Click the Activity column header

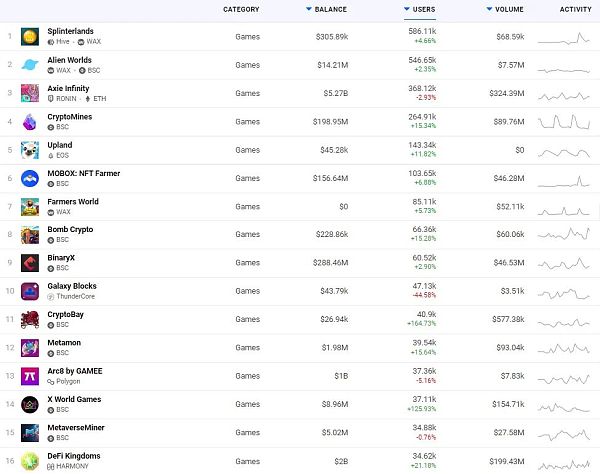click(x=575, y=10)
